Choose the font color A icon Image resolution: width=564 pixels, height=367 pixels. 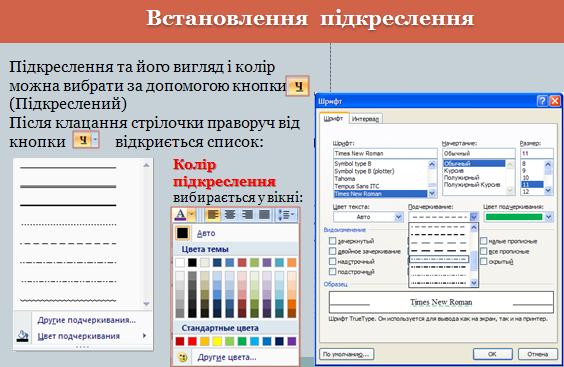coord(180,215)
